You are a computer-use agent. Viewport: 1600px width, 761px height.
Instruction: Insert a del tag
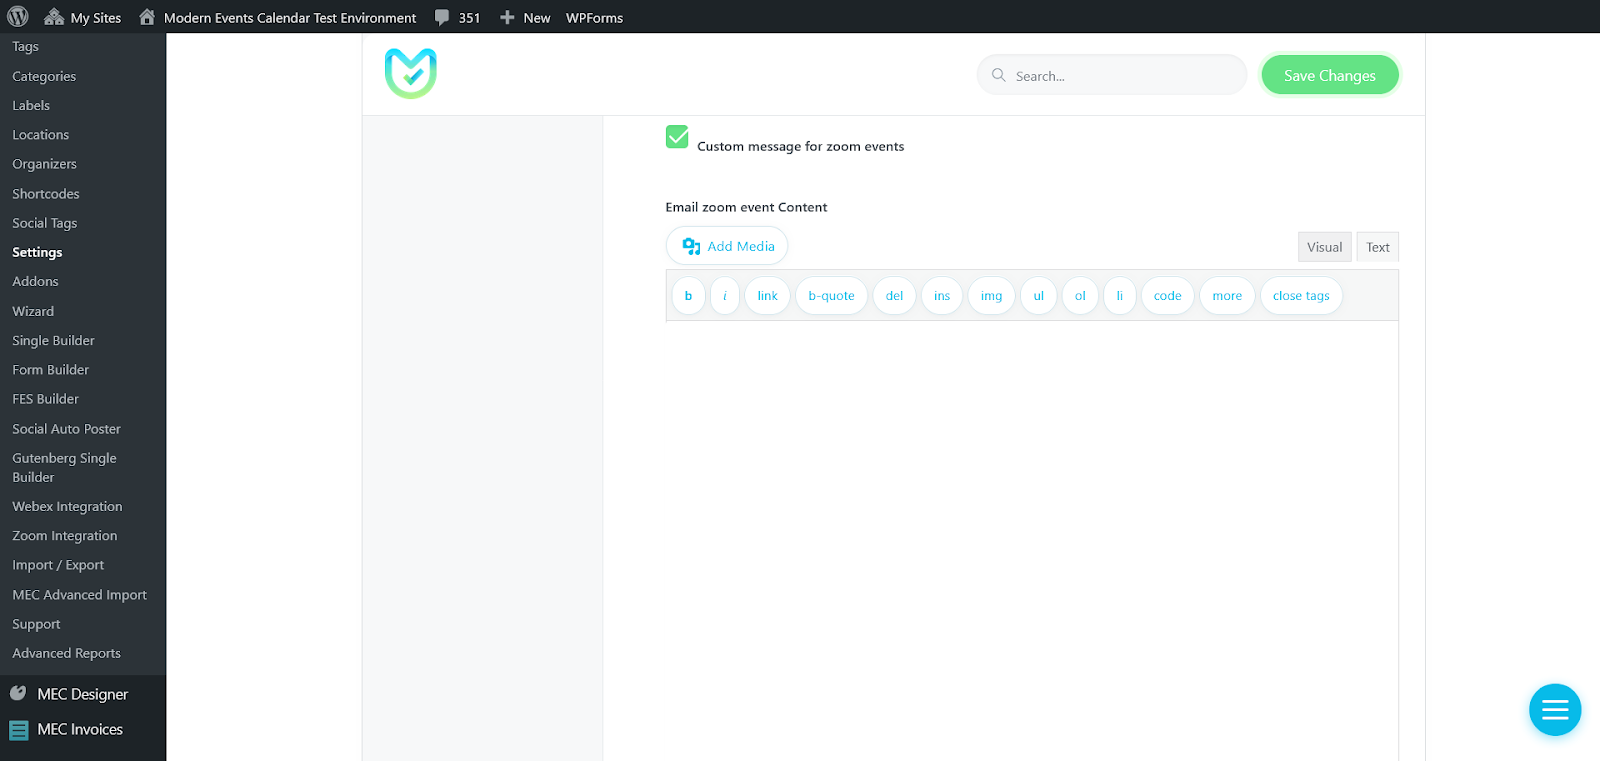click(895, 296)
